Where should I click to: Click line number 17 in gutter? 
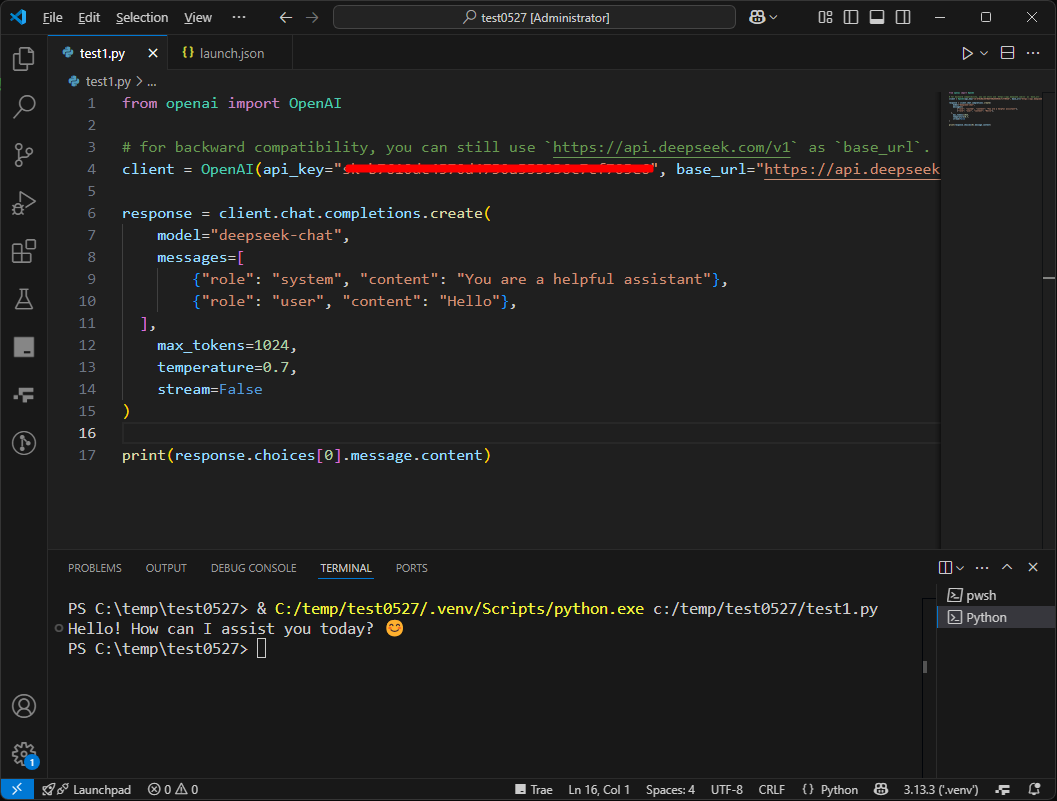point(87,455)
